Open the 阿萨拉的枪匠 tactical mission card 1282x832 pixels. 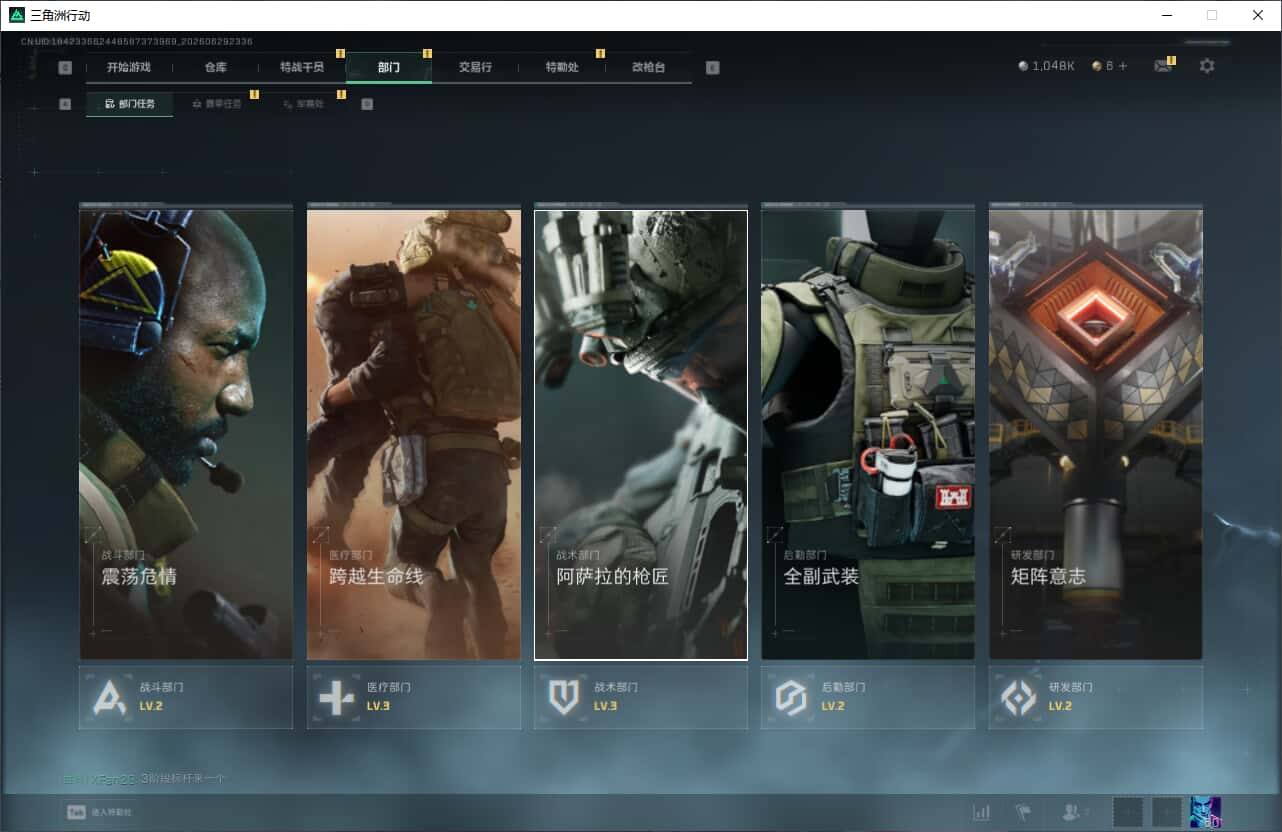point(641,434)
